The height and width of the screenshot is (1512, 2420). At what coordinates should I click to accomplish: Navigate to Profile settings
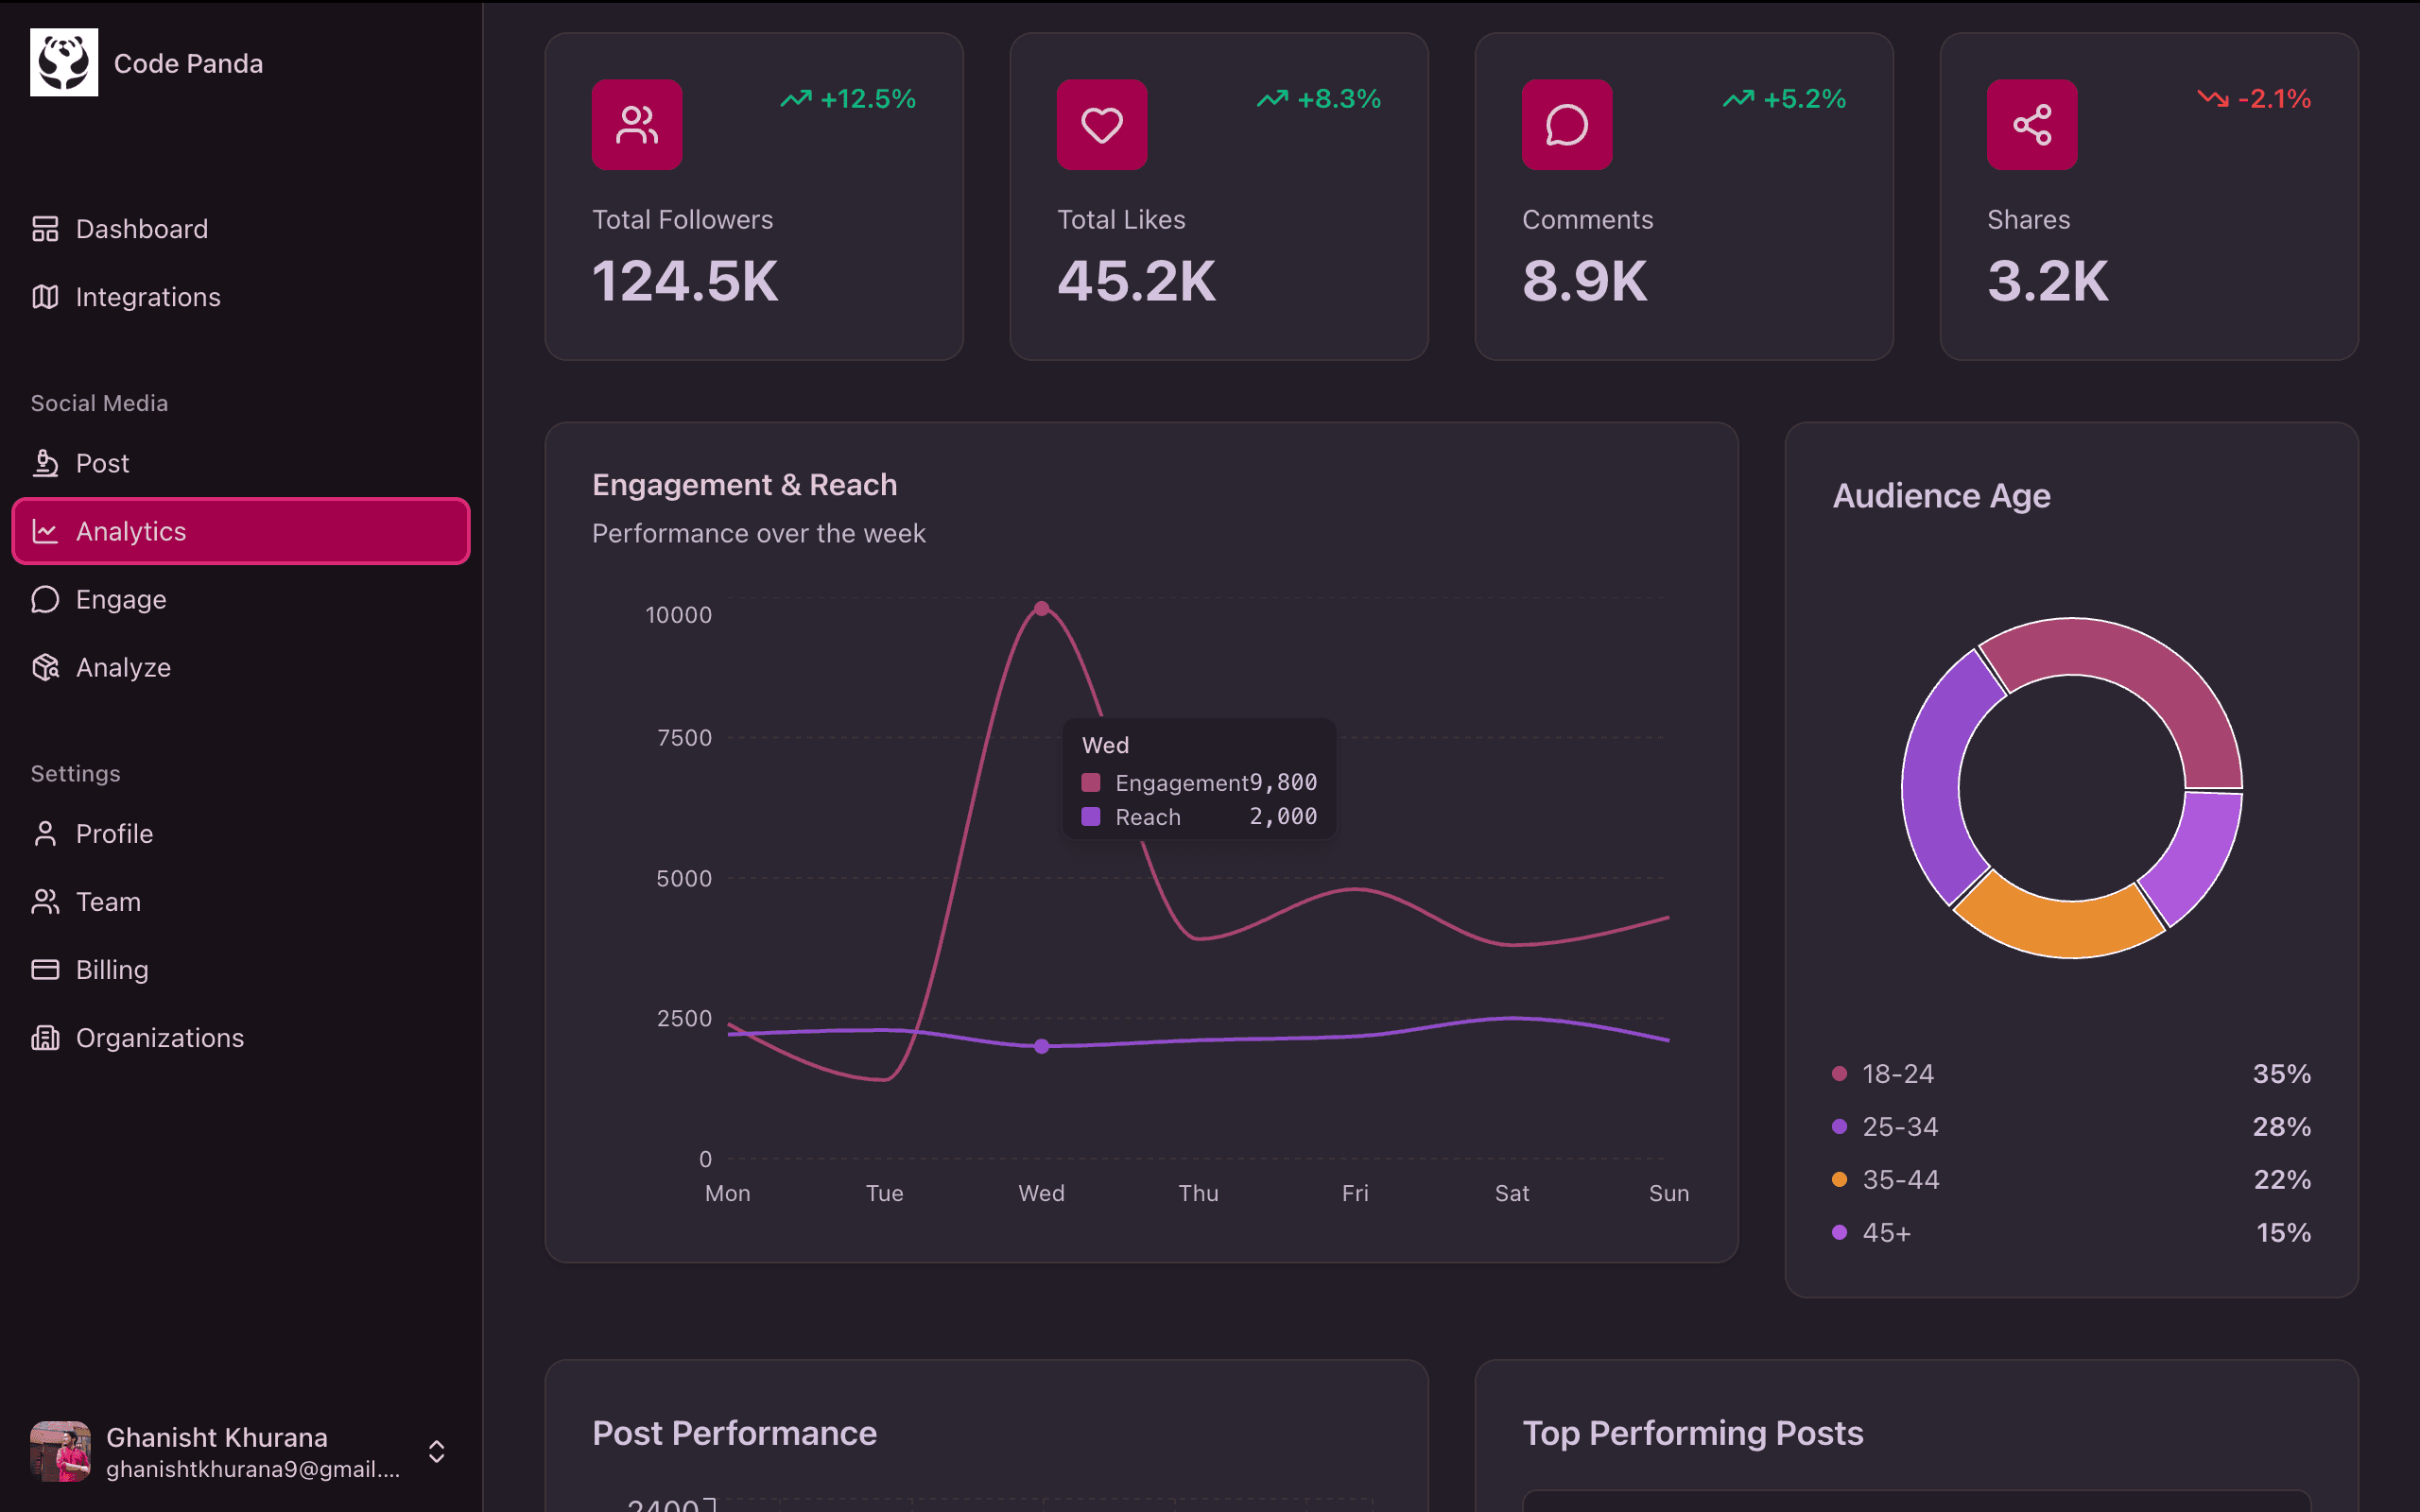114,833
